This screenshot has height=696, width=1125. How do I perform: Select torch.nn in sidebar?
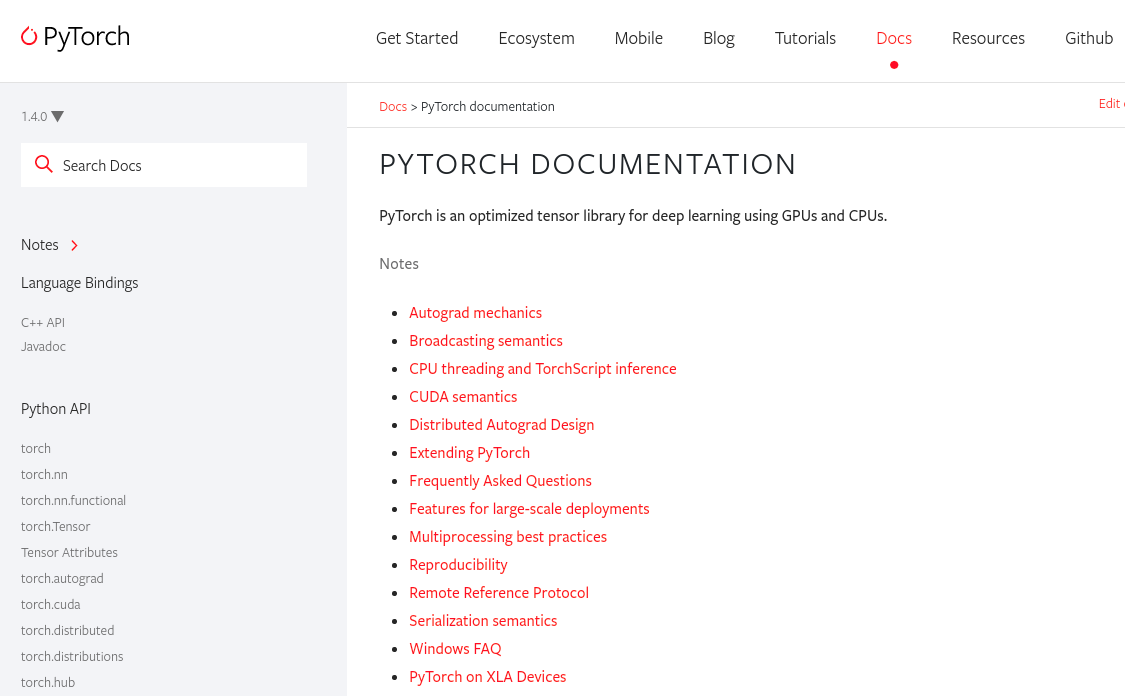[x=44, y=474]
